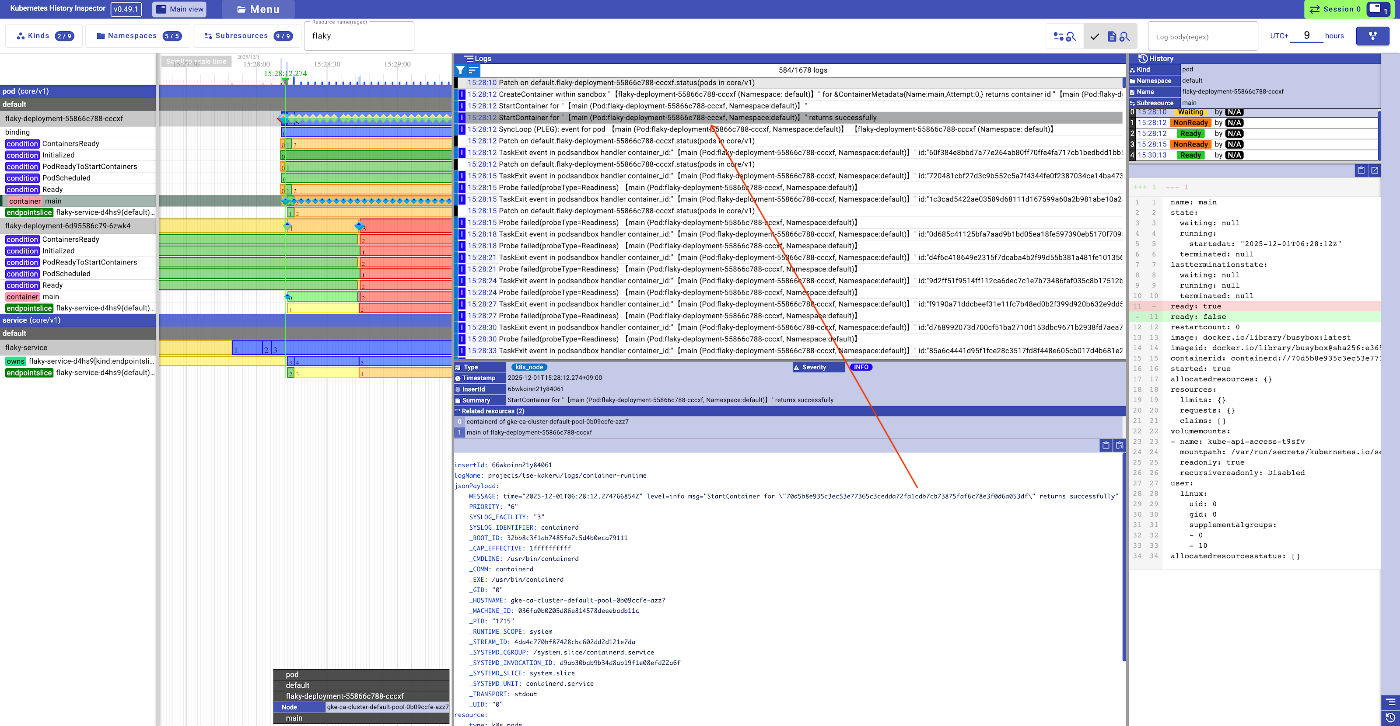Click the Namespaces 5/5 count badge
The height and width of the screenshot is (726, 1400).
point(172,36)
